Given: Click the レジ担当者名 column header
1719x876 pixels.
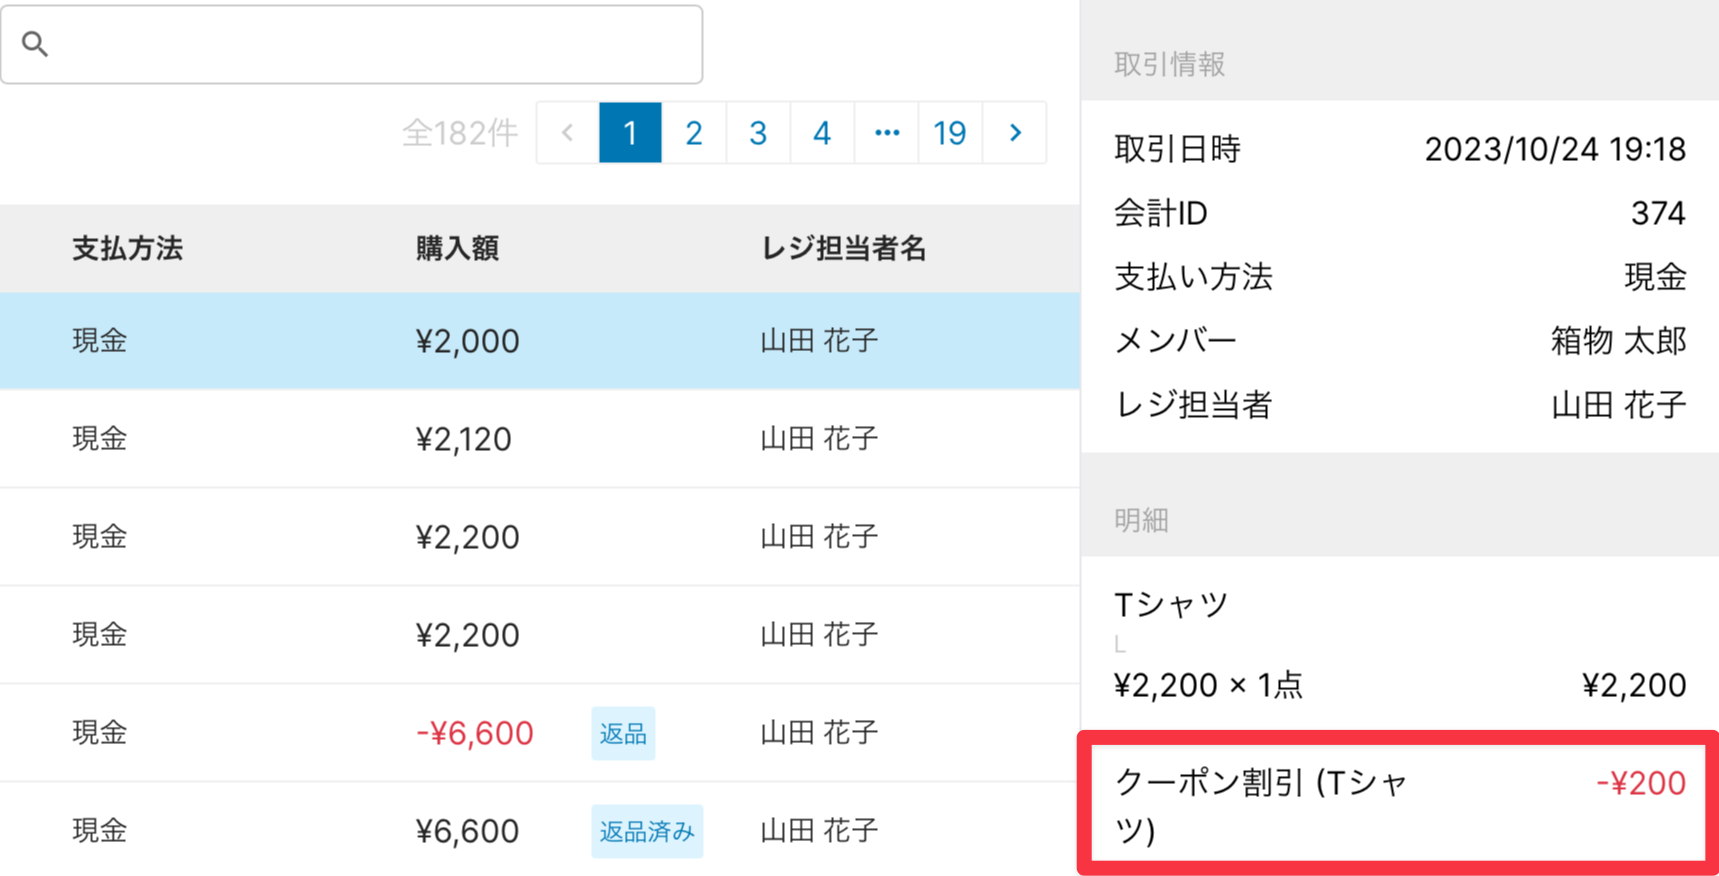Looking at the screenshot, I should (x=844, y=249).
